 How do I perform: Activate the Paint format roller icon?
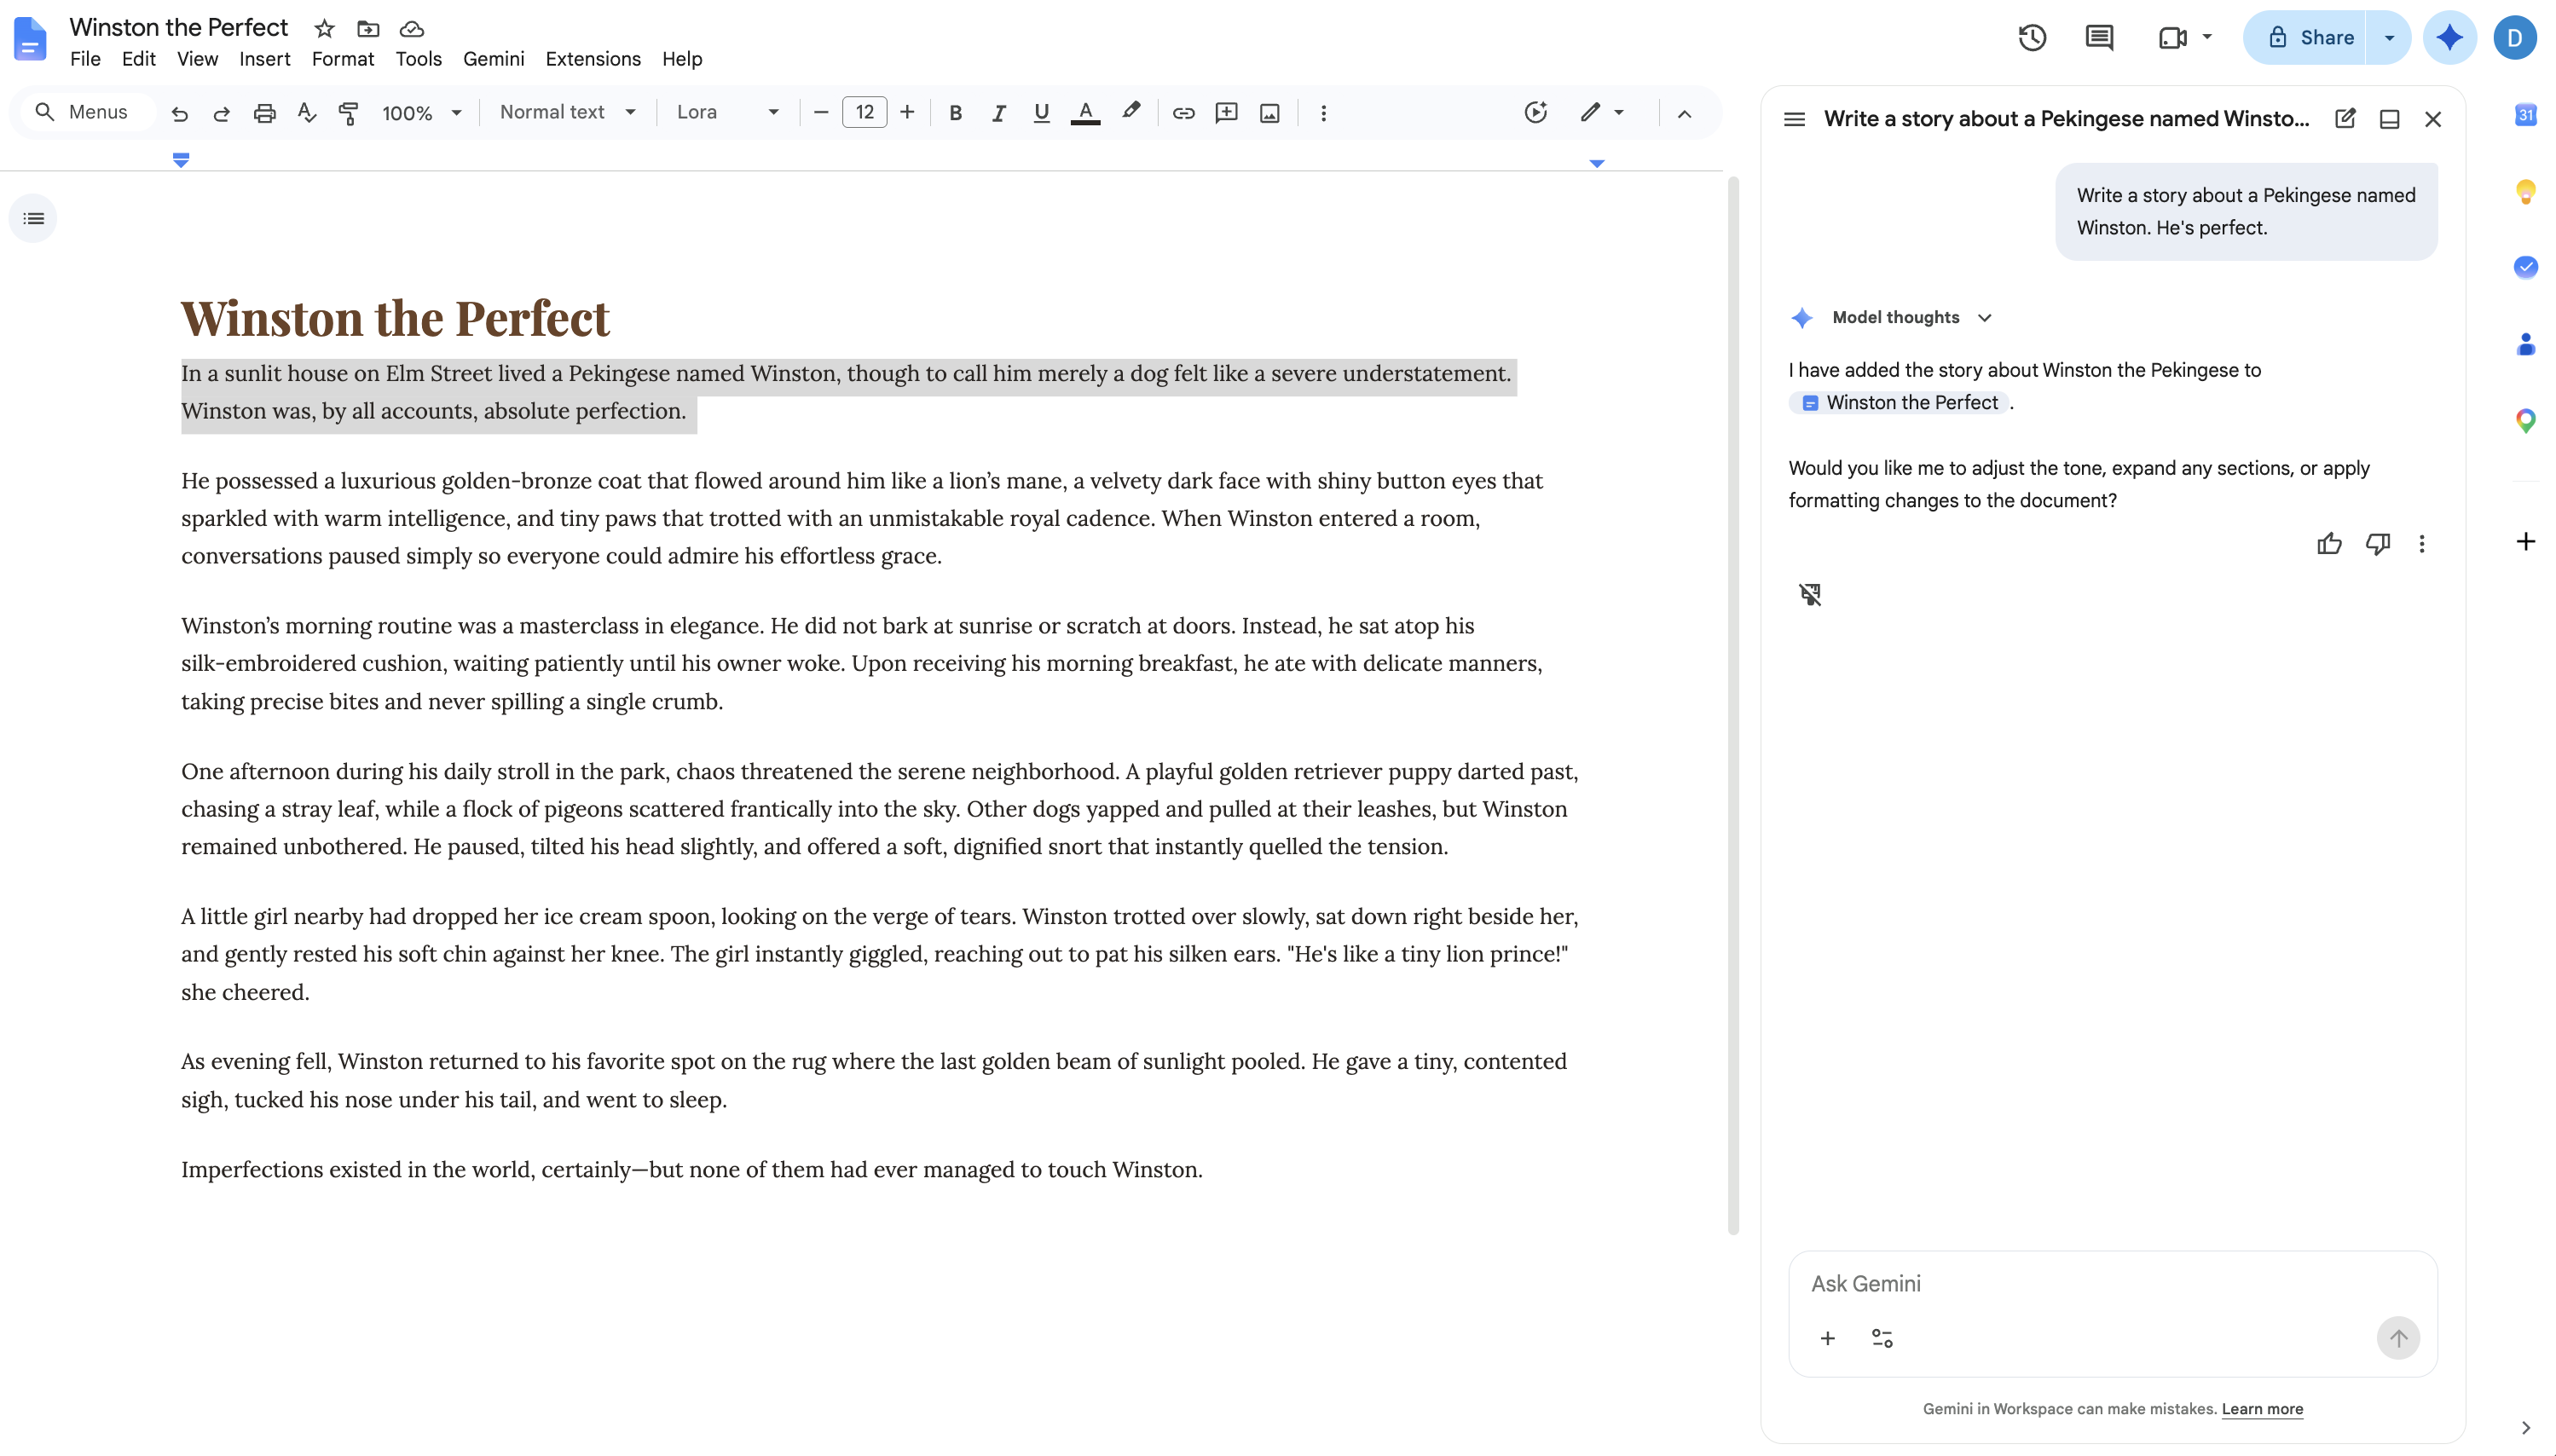(x=349, y=113)
